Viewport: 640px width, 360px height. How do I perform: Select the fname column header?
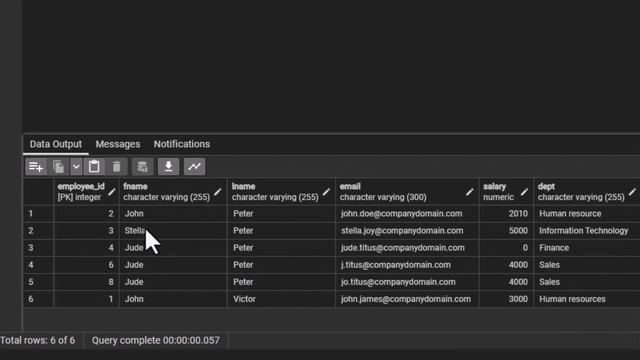click(173, 191)
